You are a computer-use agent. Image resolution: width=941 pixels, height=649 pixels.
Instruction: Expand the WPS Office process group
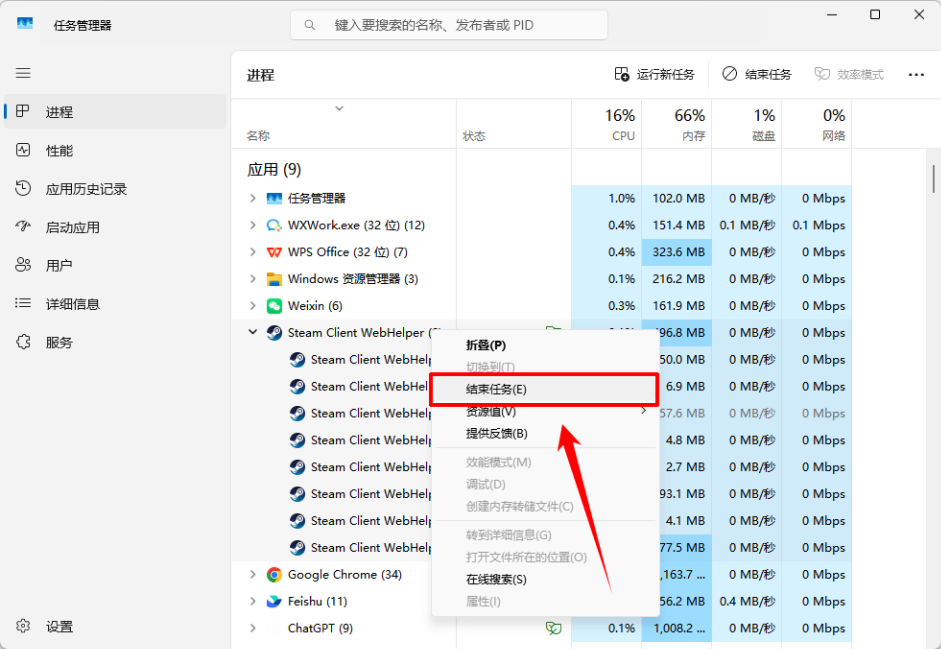click(x=253, y=252)
